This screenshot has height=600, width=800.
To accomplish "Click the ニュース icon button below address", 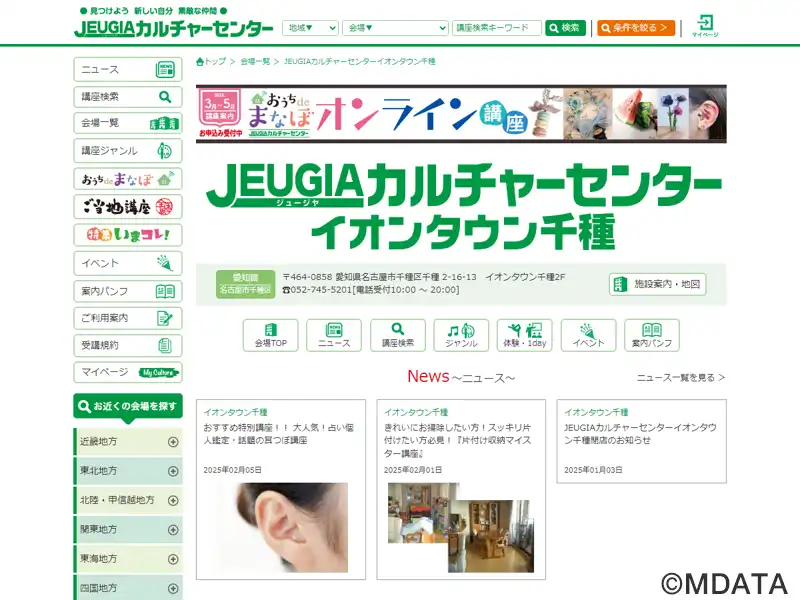I will click(334, 335).
